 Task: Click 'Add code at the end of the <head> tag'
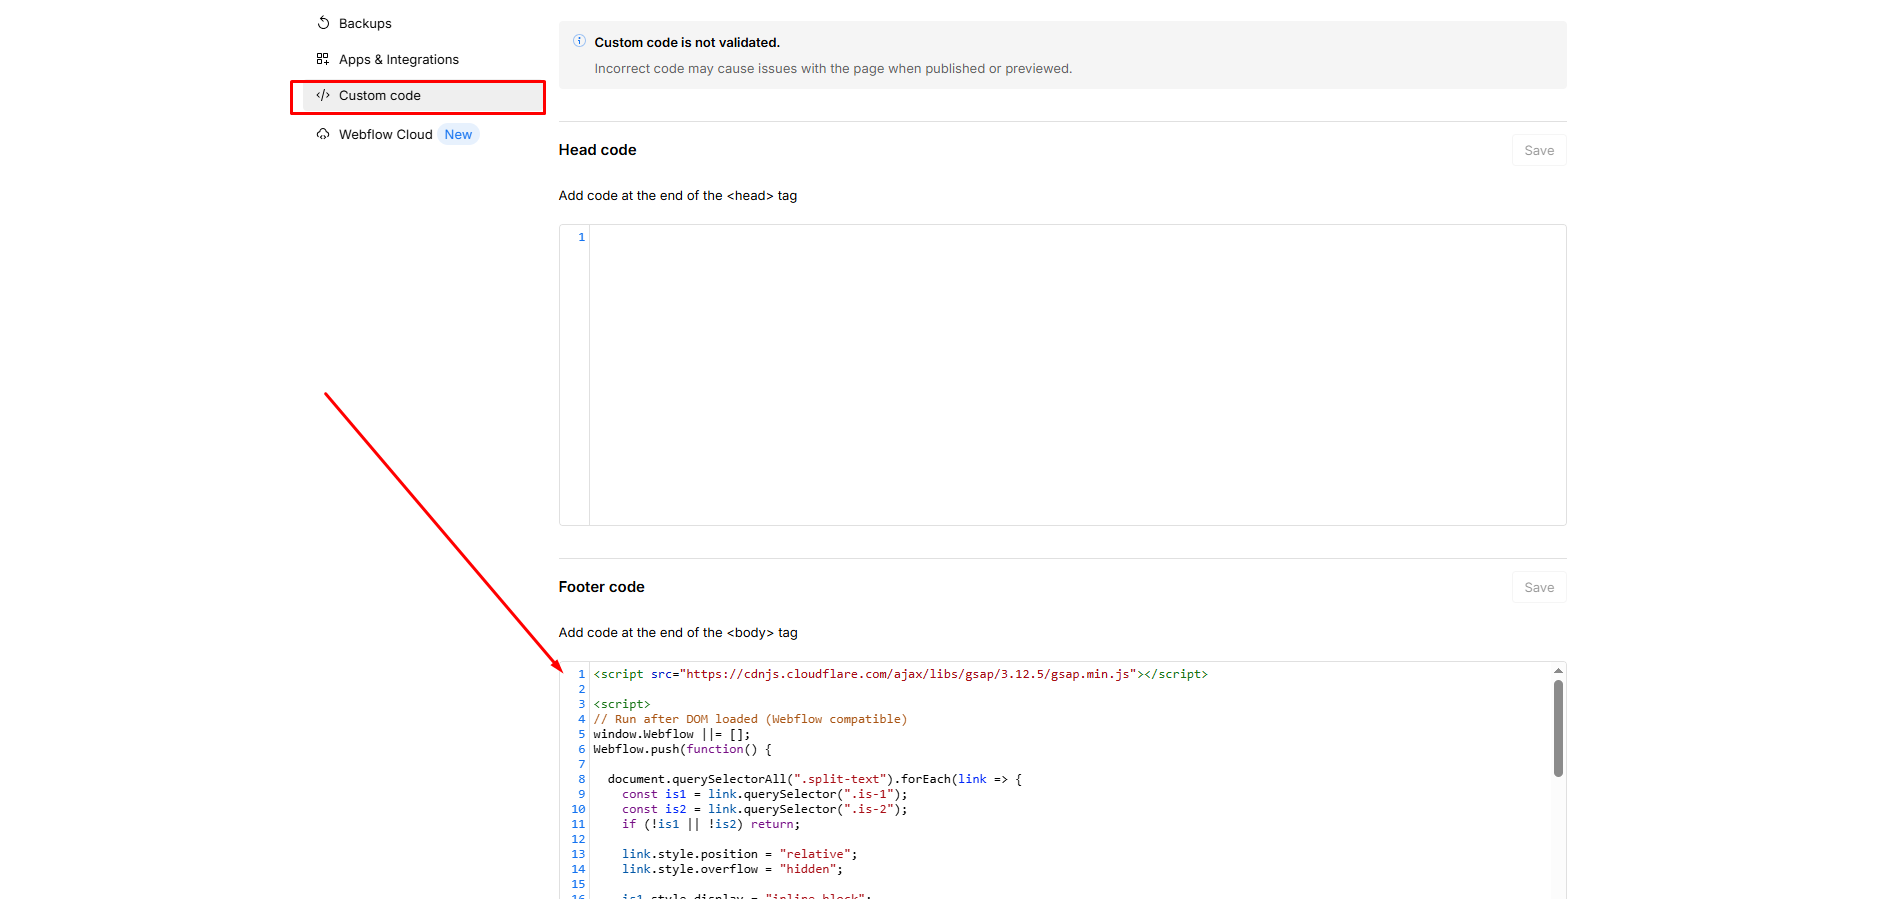pyautogui.click(x=678, y=196)
